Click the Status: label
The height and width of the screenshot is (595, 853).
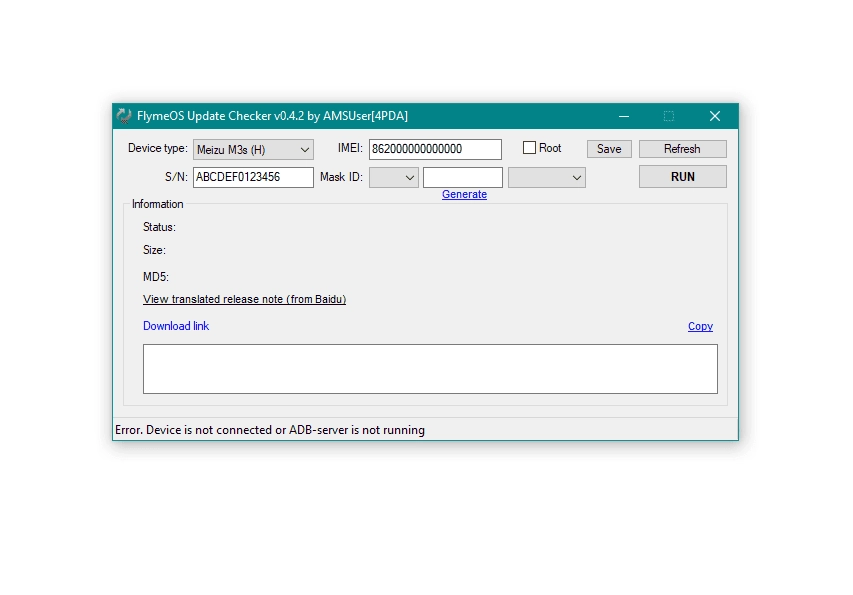pos(159,227)
